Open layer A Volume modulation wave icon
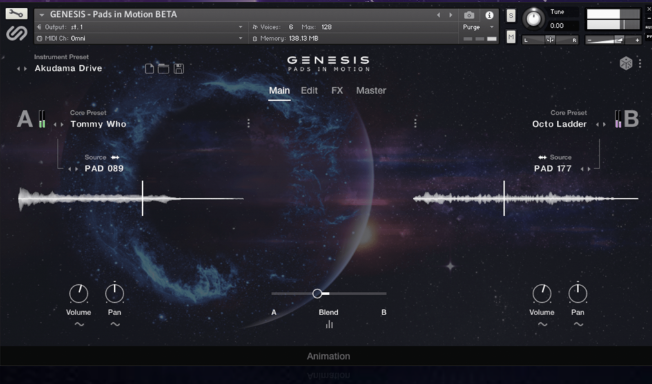The image size is (652, 384). 79,325
